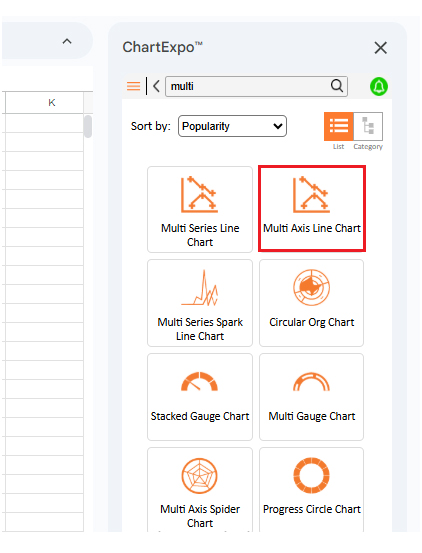
Task: Click the ChartExpo title text
Action: [x=163, y=47]
